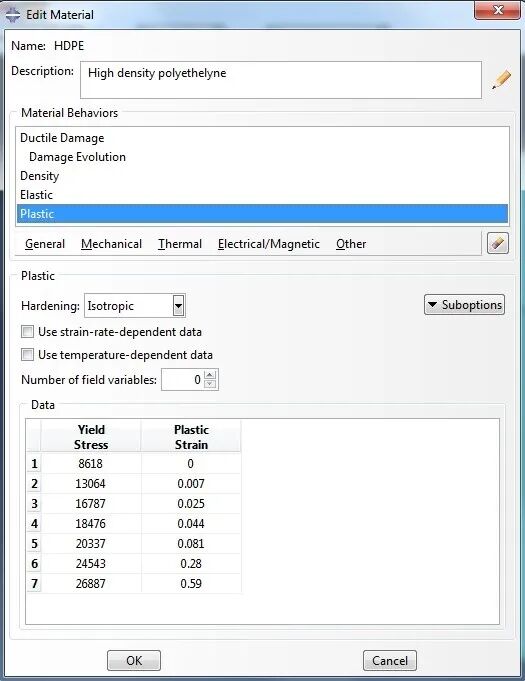Click the pencil icon beside Description field

(501, 80)
